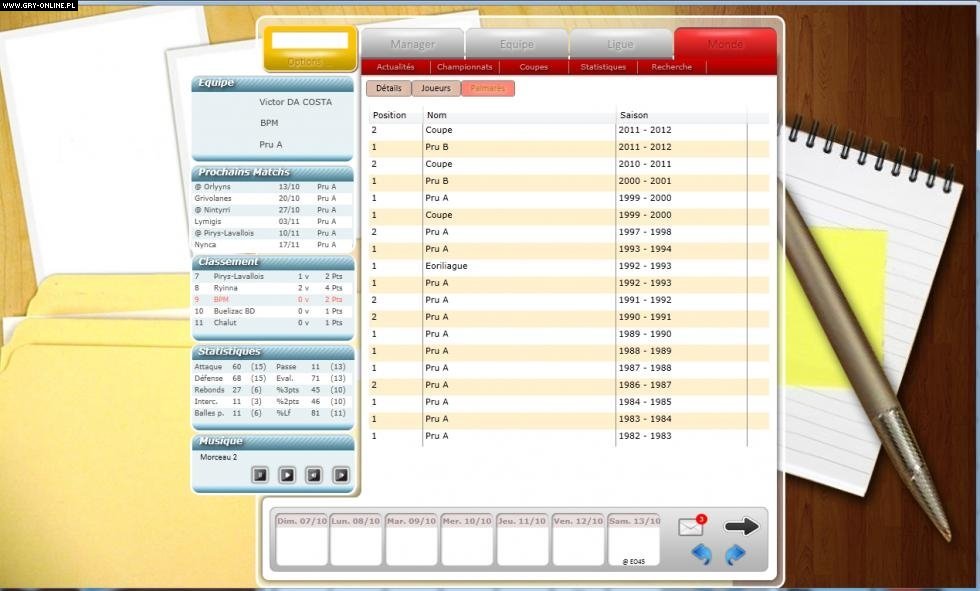980x591 pixels.
Task: Open the Ligue tab
Action: click(620, 44)
